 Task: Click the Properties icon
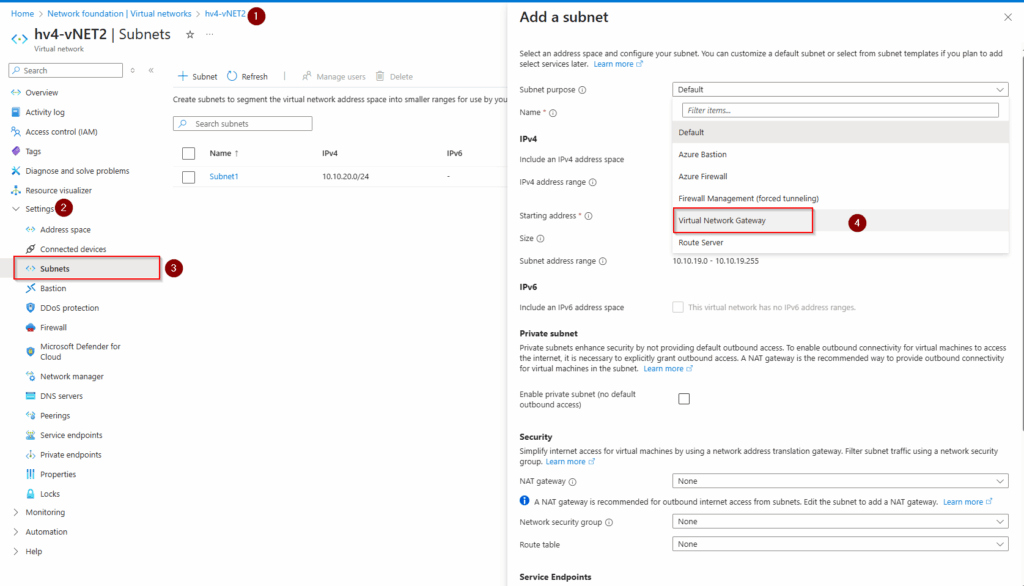point(30,475)
